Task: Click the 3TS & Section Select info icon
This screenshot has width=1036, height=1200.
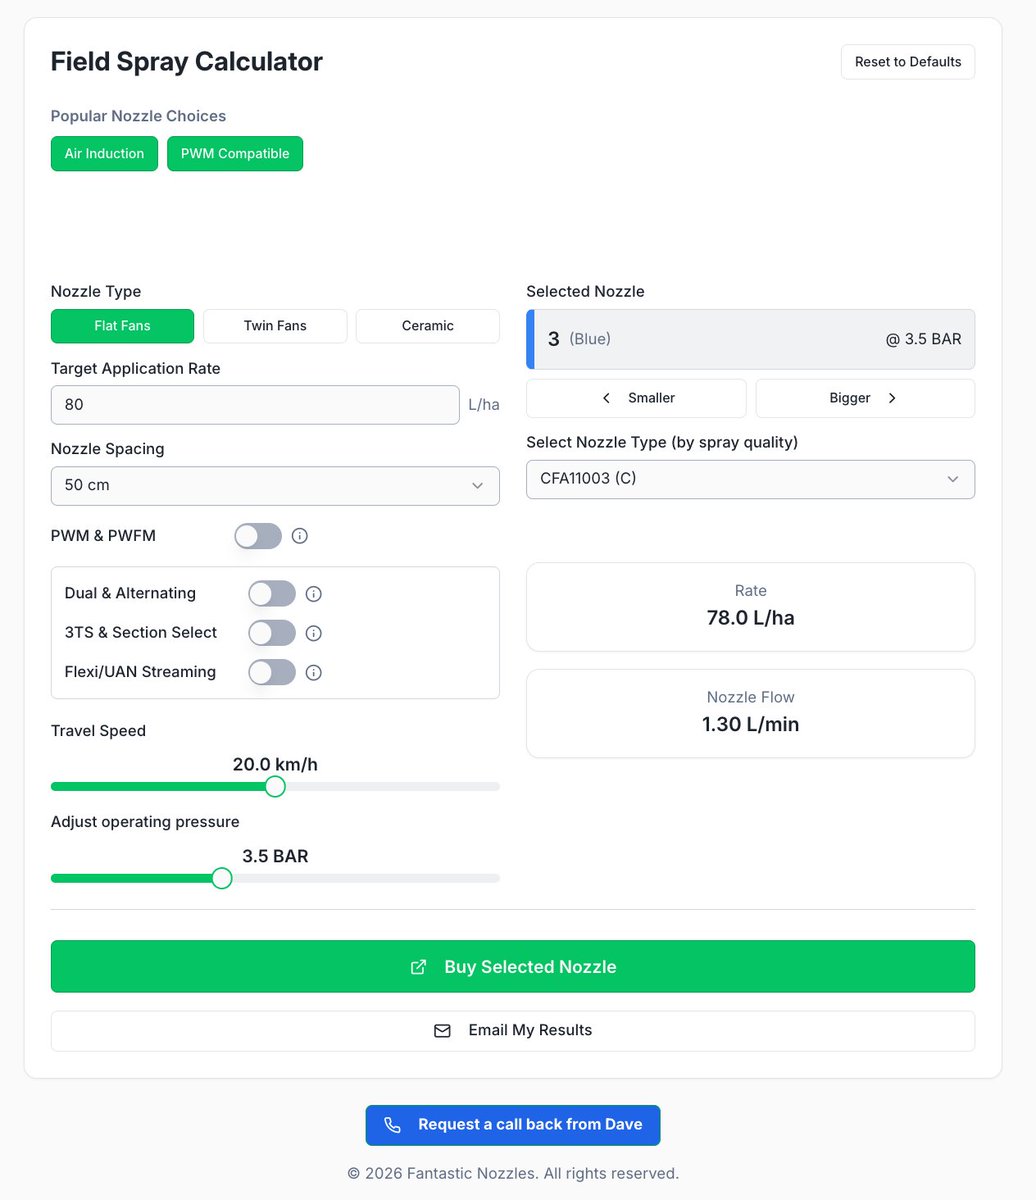Action: pyautogui.click(x=313, y=633)
